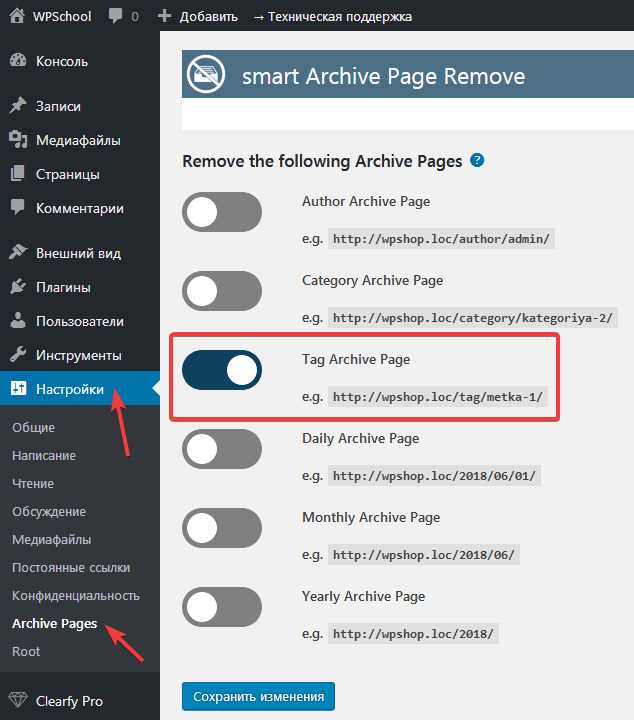Click the plus icon beside Добавить
Screen dimensions: 634x720
tap(164, 17)
